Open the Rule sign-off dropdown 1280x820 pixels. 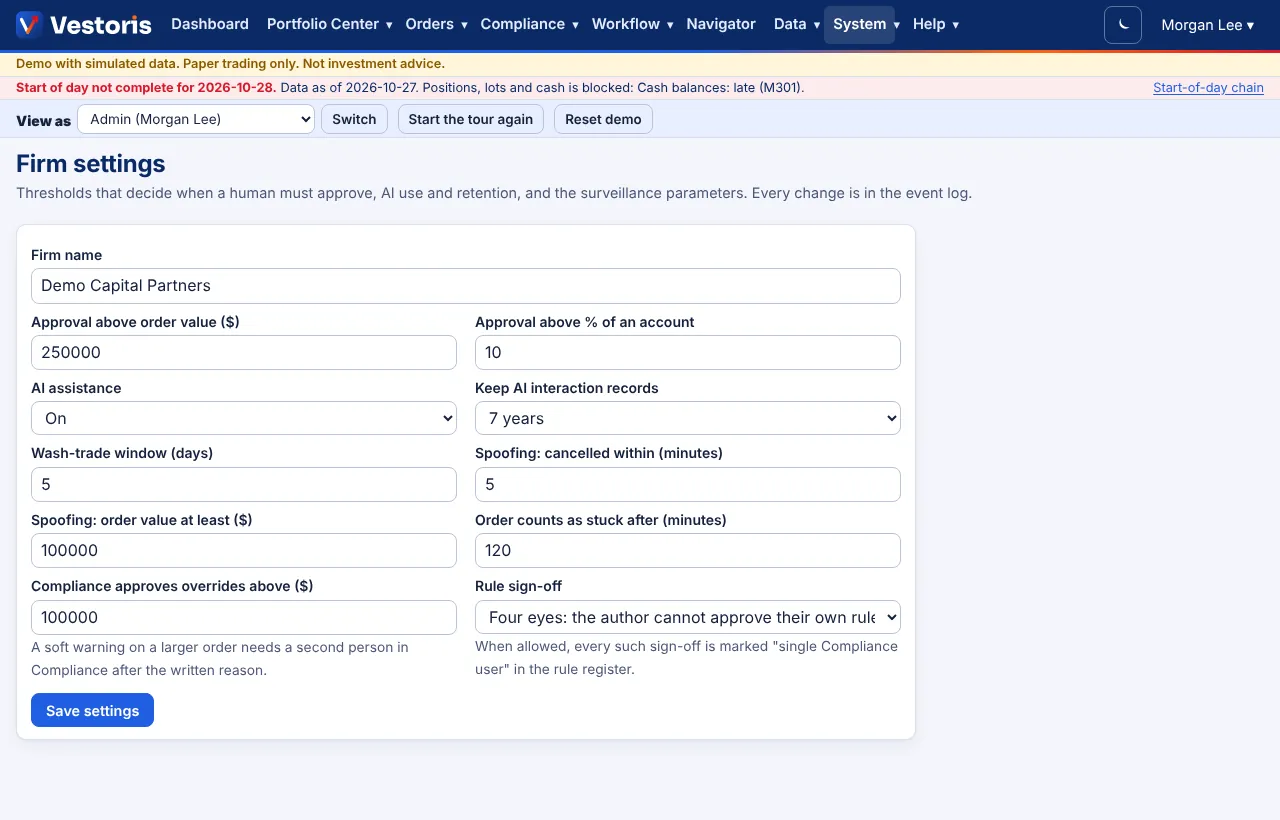coord(688,617)
